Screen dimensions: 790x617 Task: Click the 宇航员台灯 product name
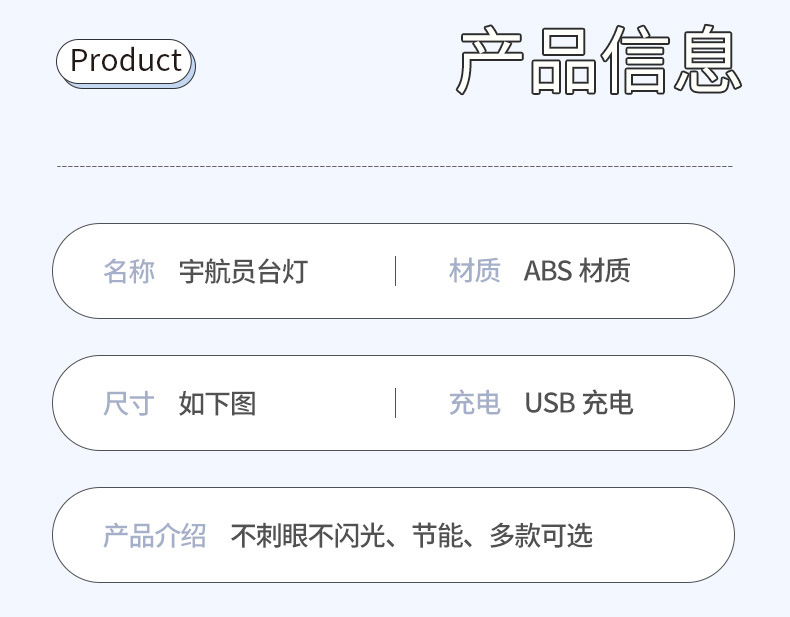click(243, 271)
